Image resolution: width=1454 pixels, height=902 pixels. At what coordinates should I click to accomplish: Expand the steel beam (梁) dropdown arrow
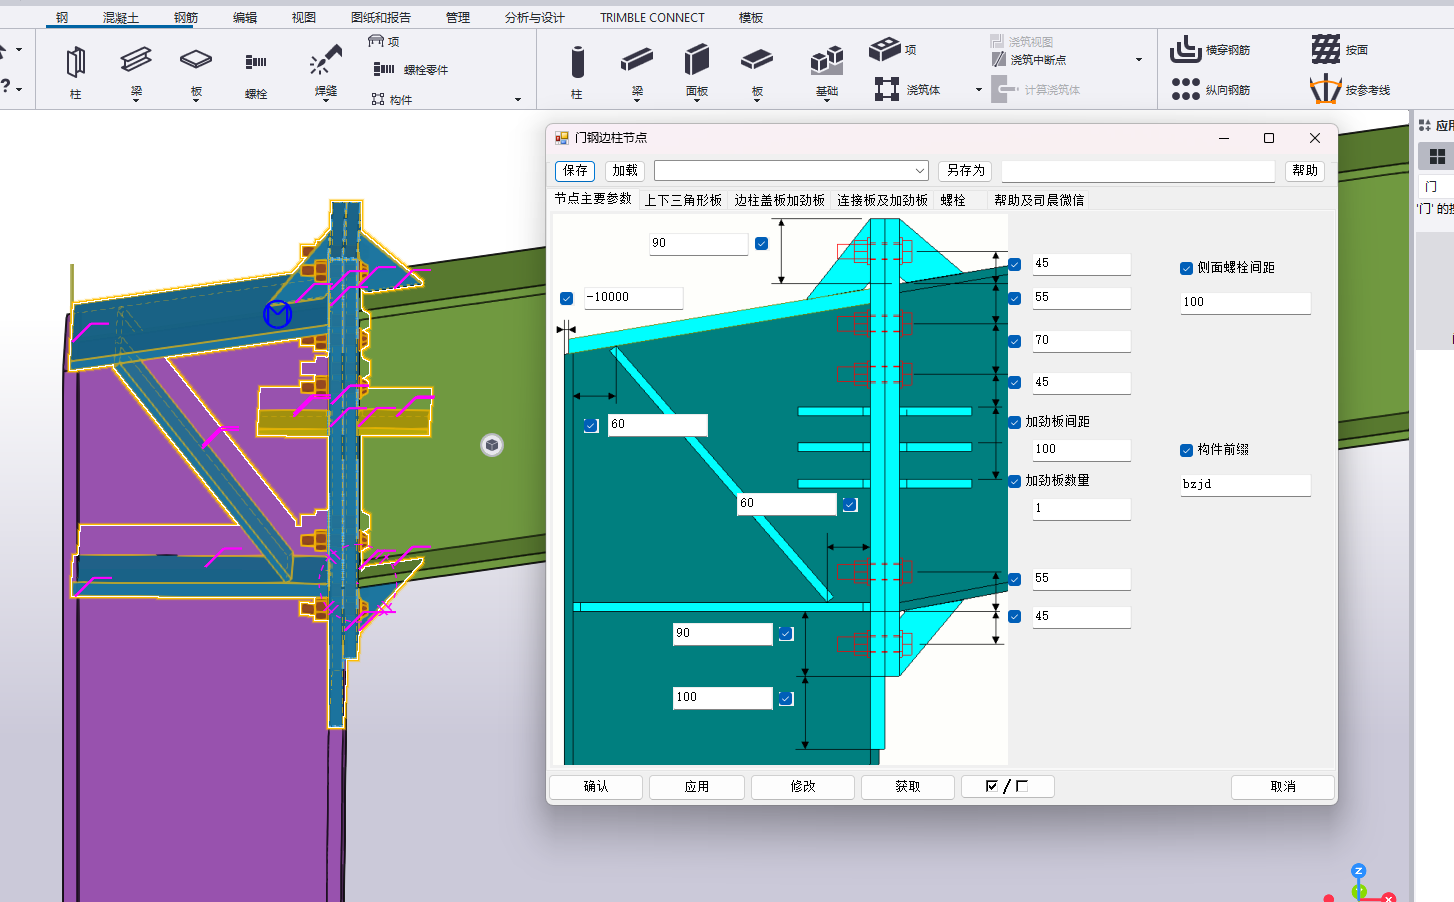tap(136, 100)
